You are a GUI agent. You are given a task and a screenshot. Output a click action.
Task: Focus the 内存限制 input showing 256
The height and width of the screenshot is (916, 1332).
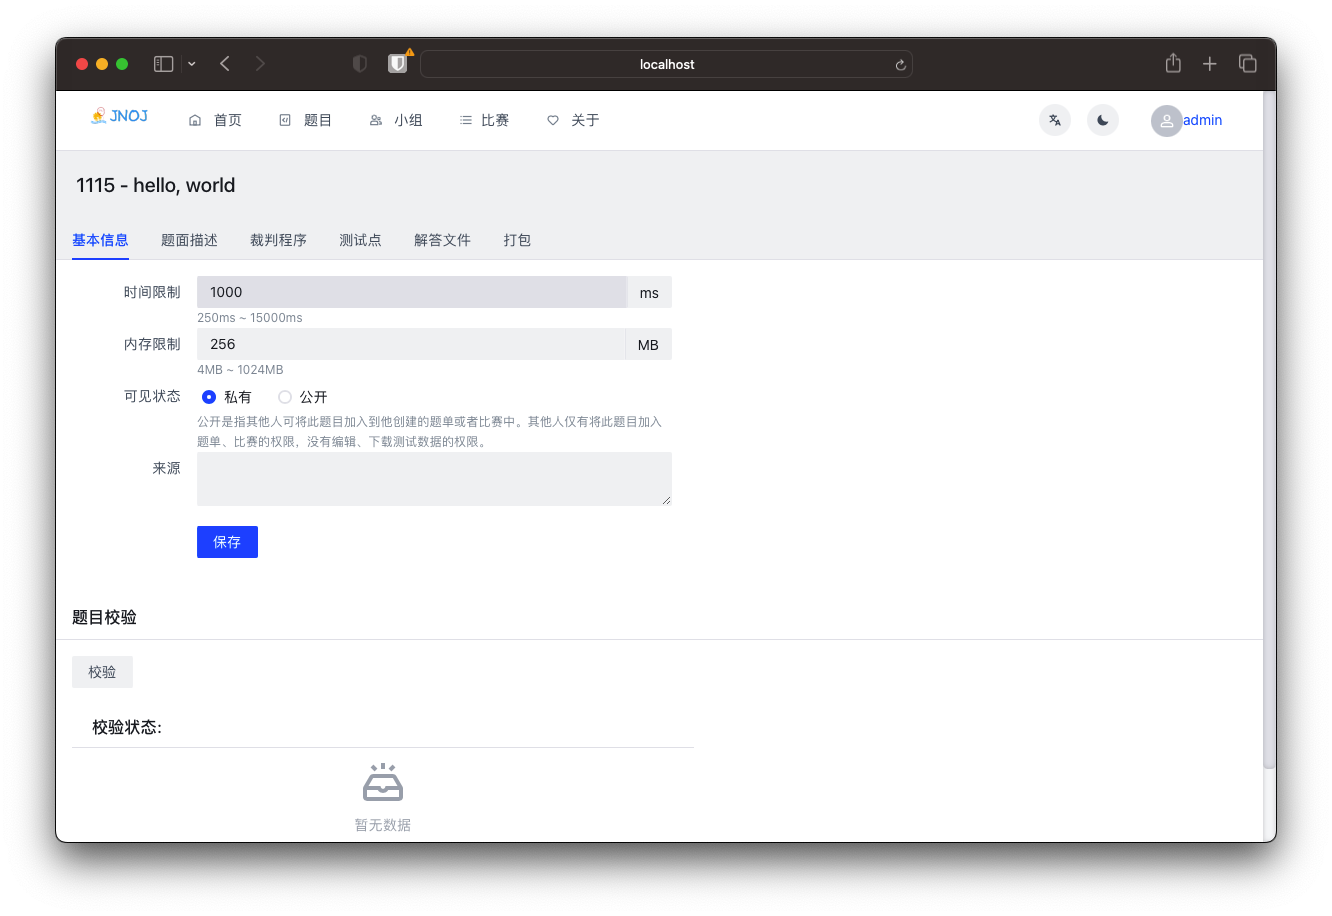point(411,344)
